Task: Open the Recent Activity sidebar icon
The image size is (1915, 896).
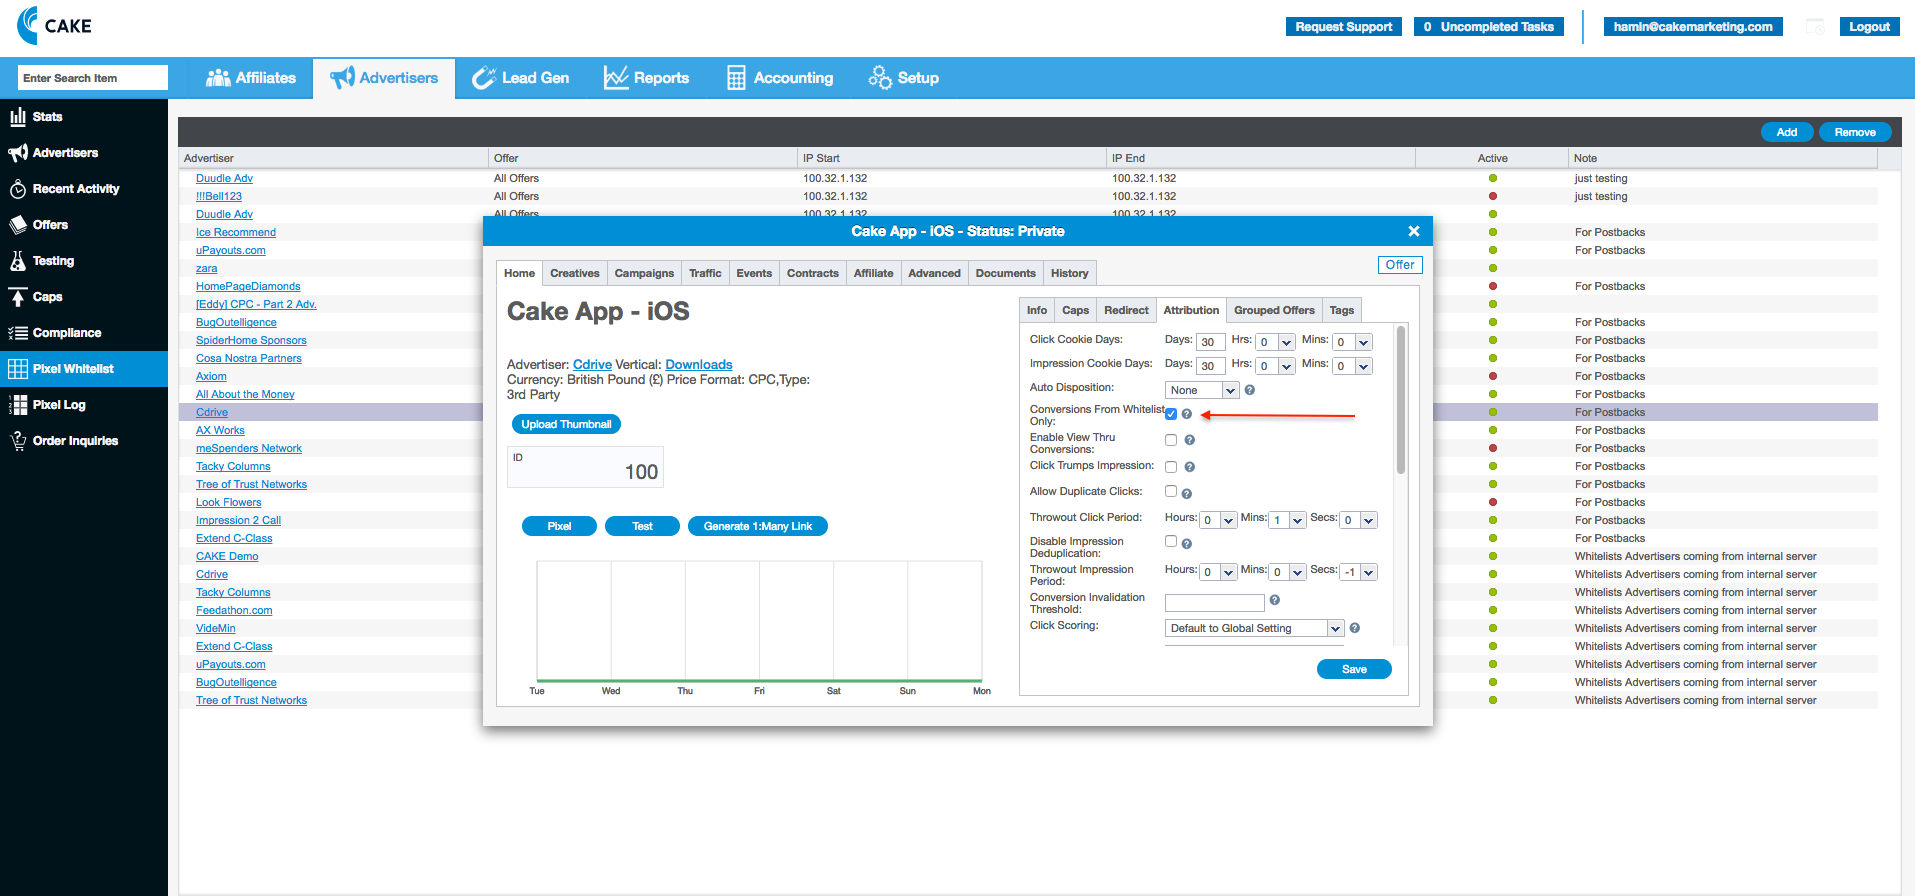Action: point(18,189)
